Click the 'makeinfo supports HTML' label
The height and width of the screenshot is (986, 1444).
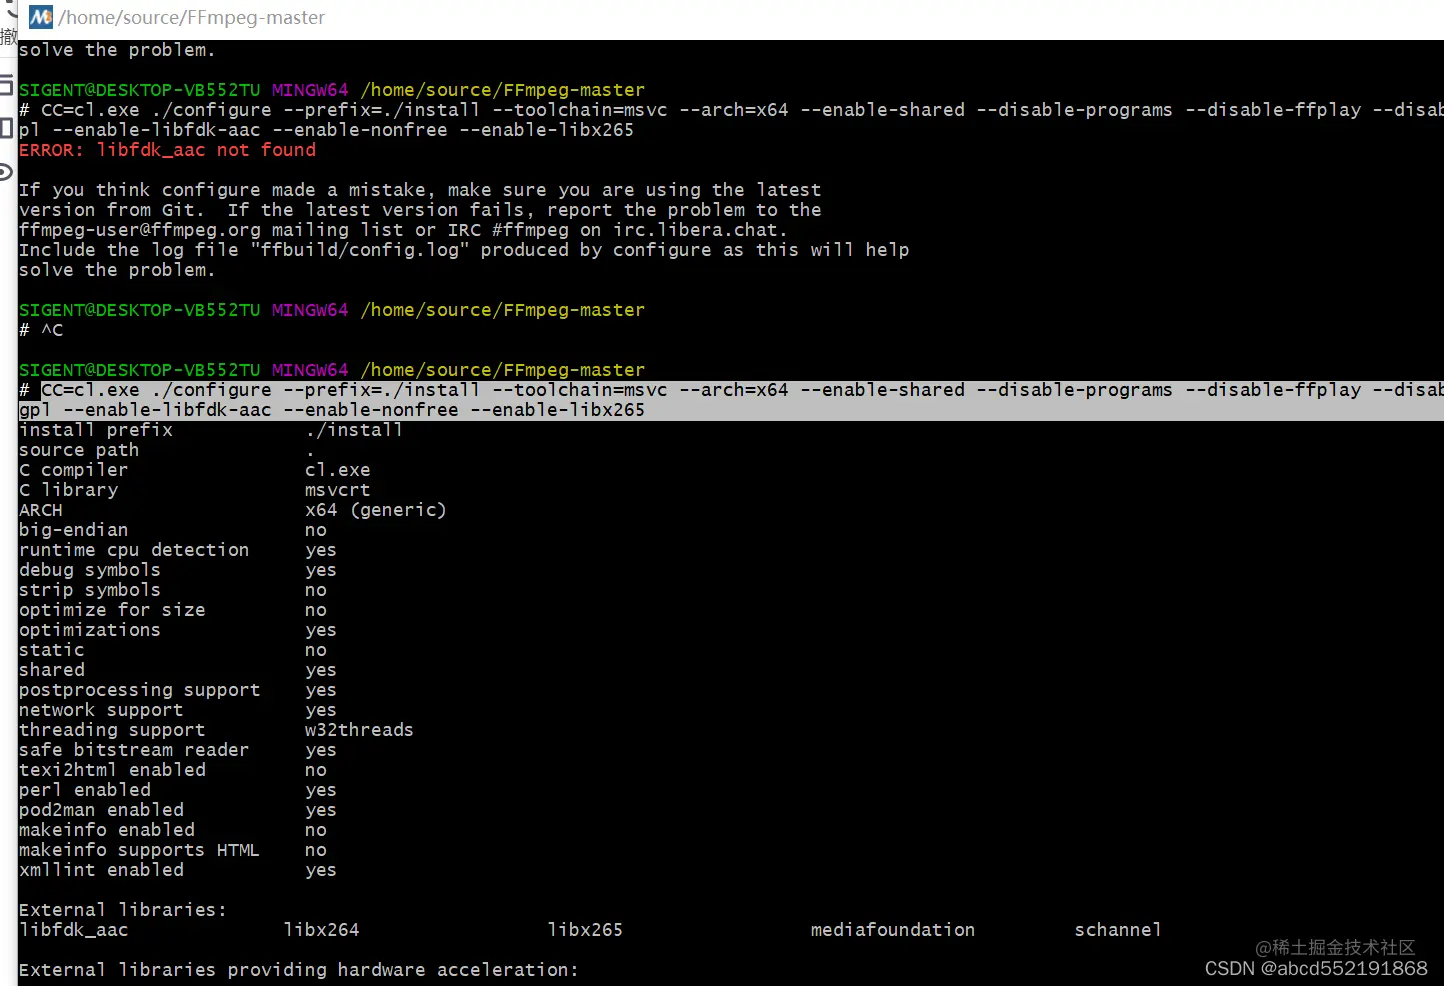(x=139, y=850)
